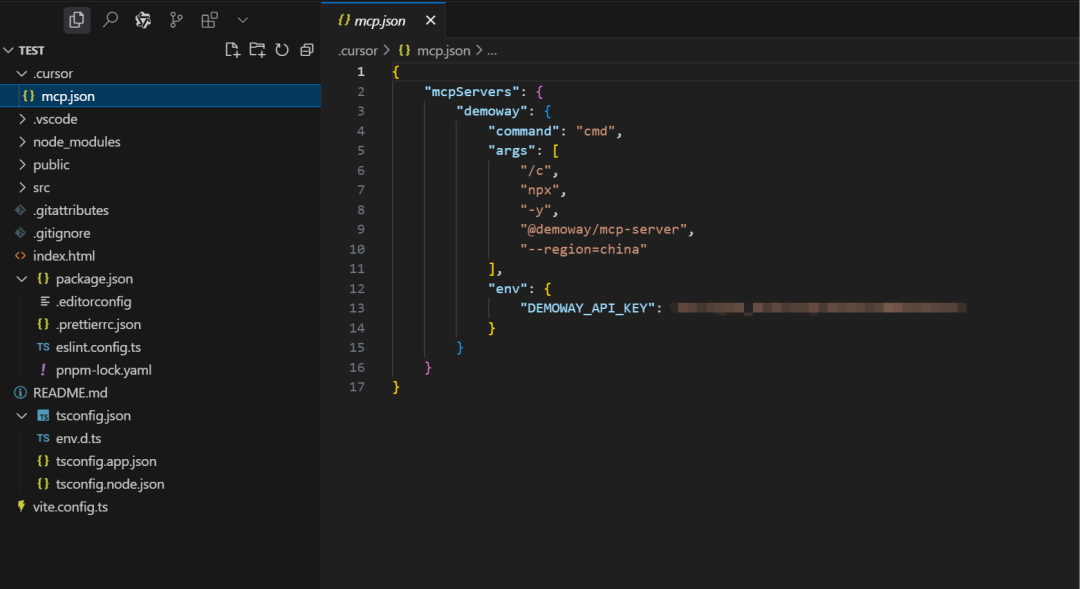The height and width of the screenshot is (589, 1080).
Task: Collapse the tsconfig.json nested group
Action: pos(22,416)
